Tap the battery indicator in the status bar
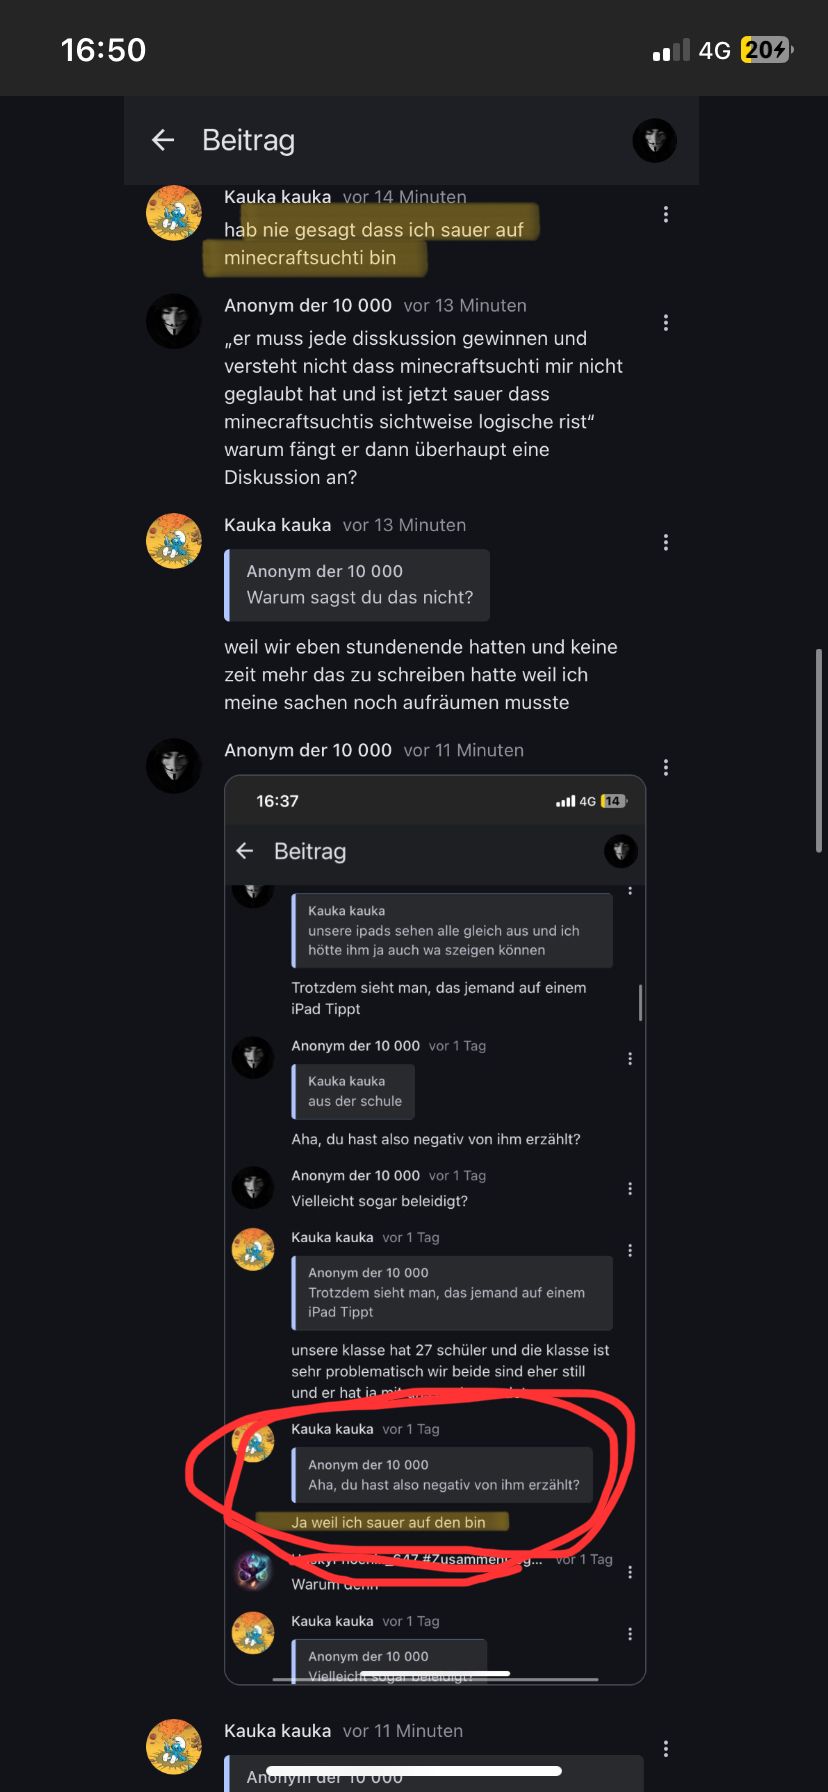 coord(766,50)
